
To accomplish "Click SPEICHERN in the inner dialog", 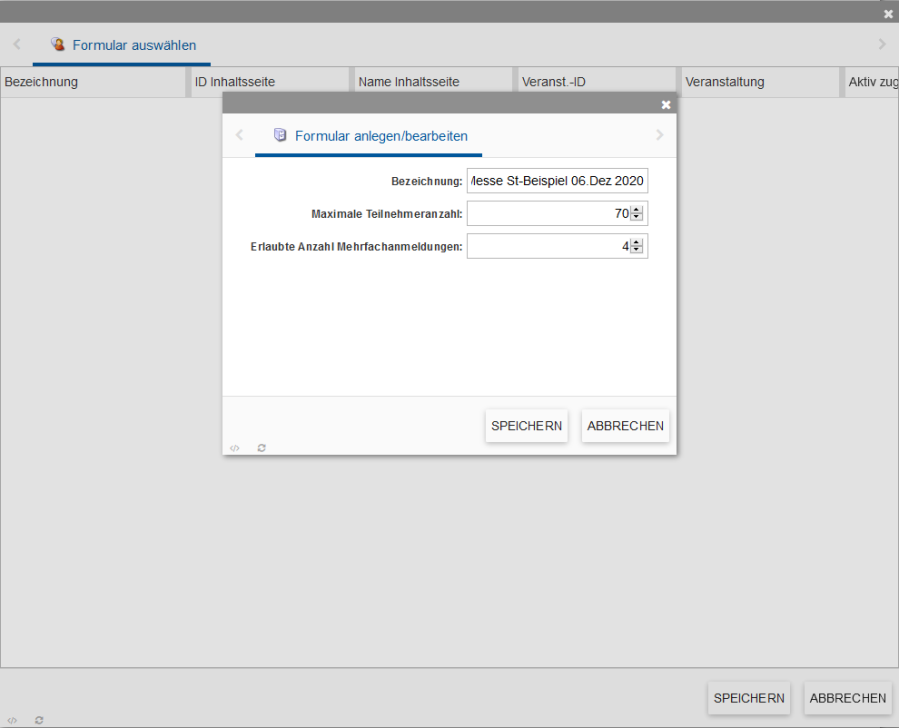I will point(526,426).
